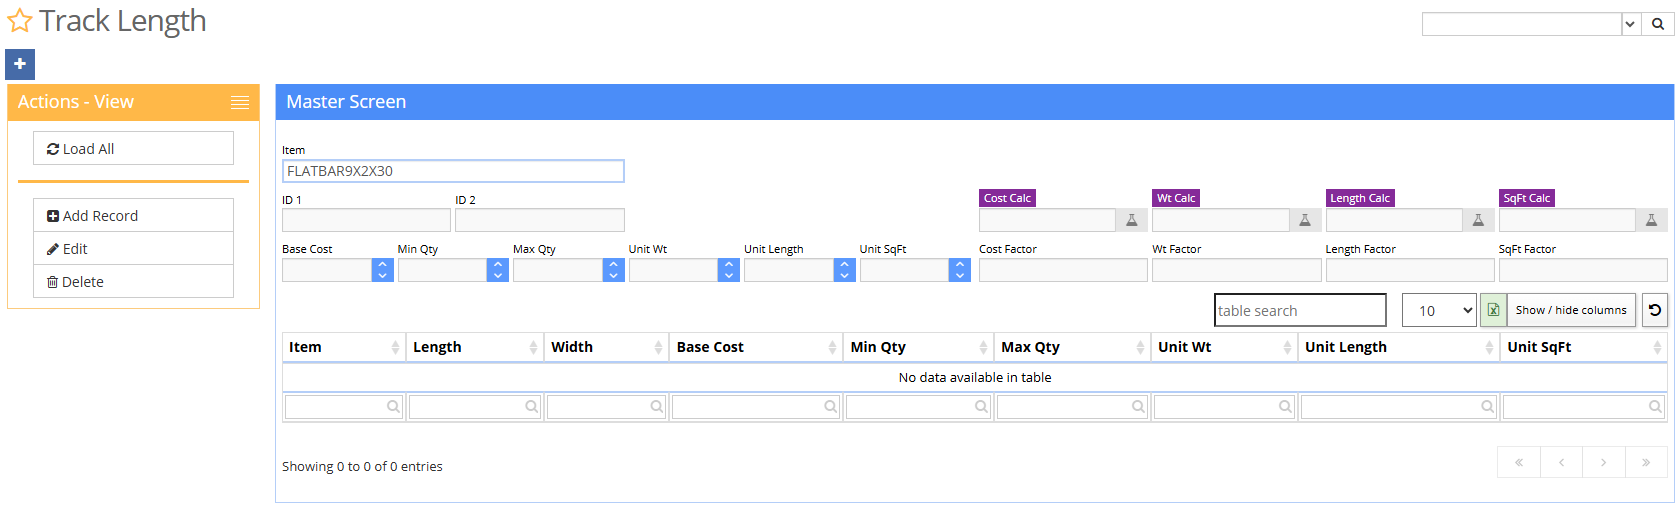Viewport: 1678px width, 507px height.
Task: Click the Width column filter box
Action: pos(606,407)
